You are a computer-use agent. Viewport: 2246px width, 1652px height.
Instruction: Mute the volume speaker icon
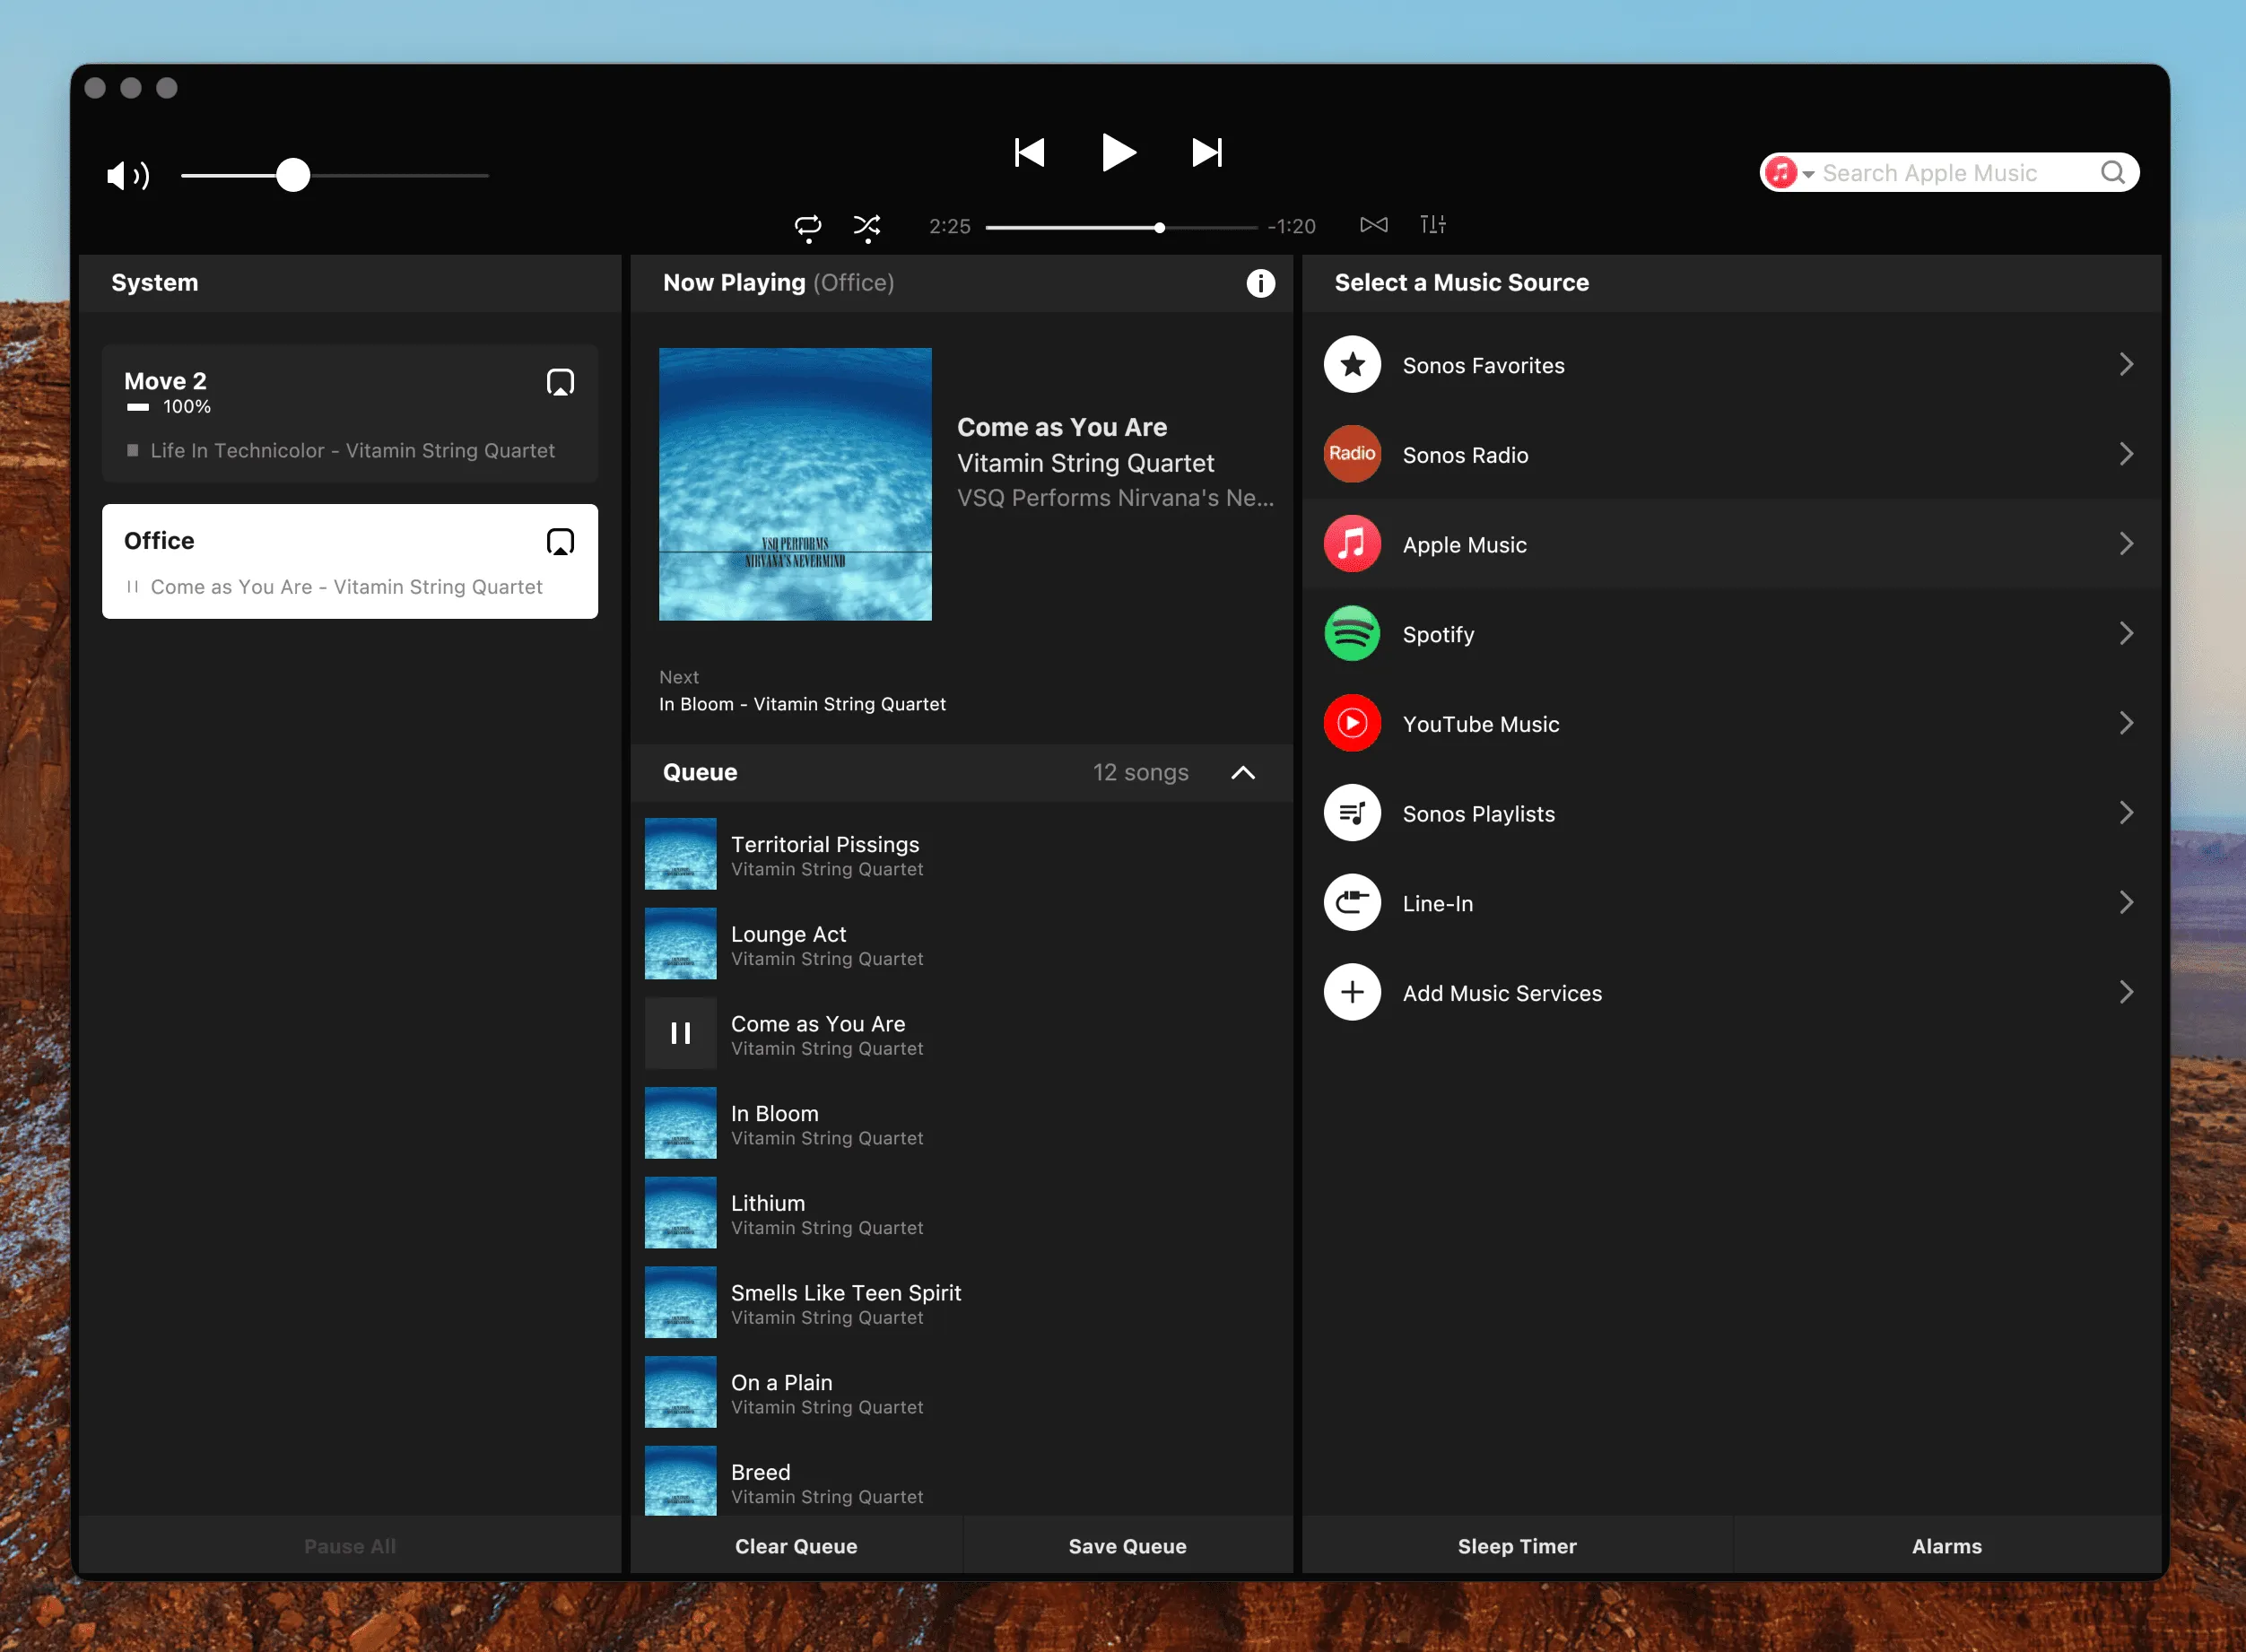coord(128,176)
